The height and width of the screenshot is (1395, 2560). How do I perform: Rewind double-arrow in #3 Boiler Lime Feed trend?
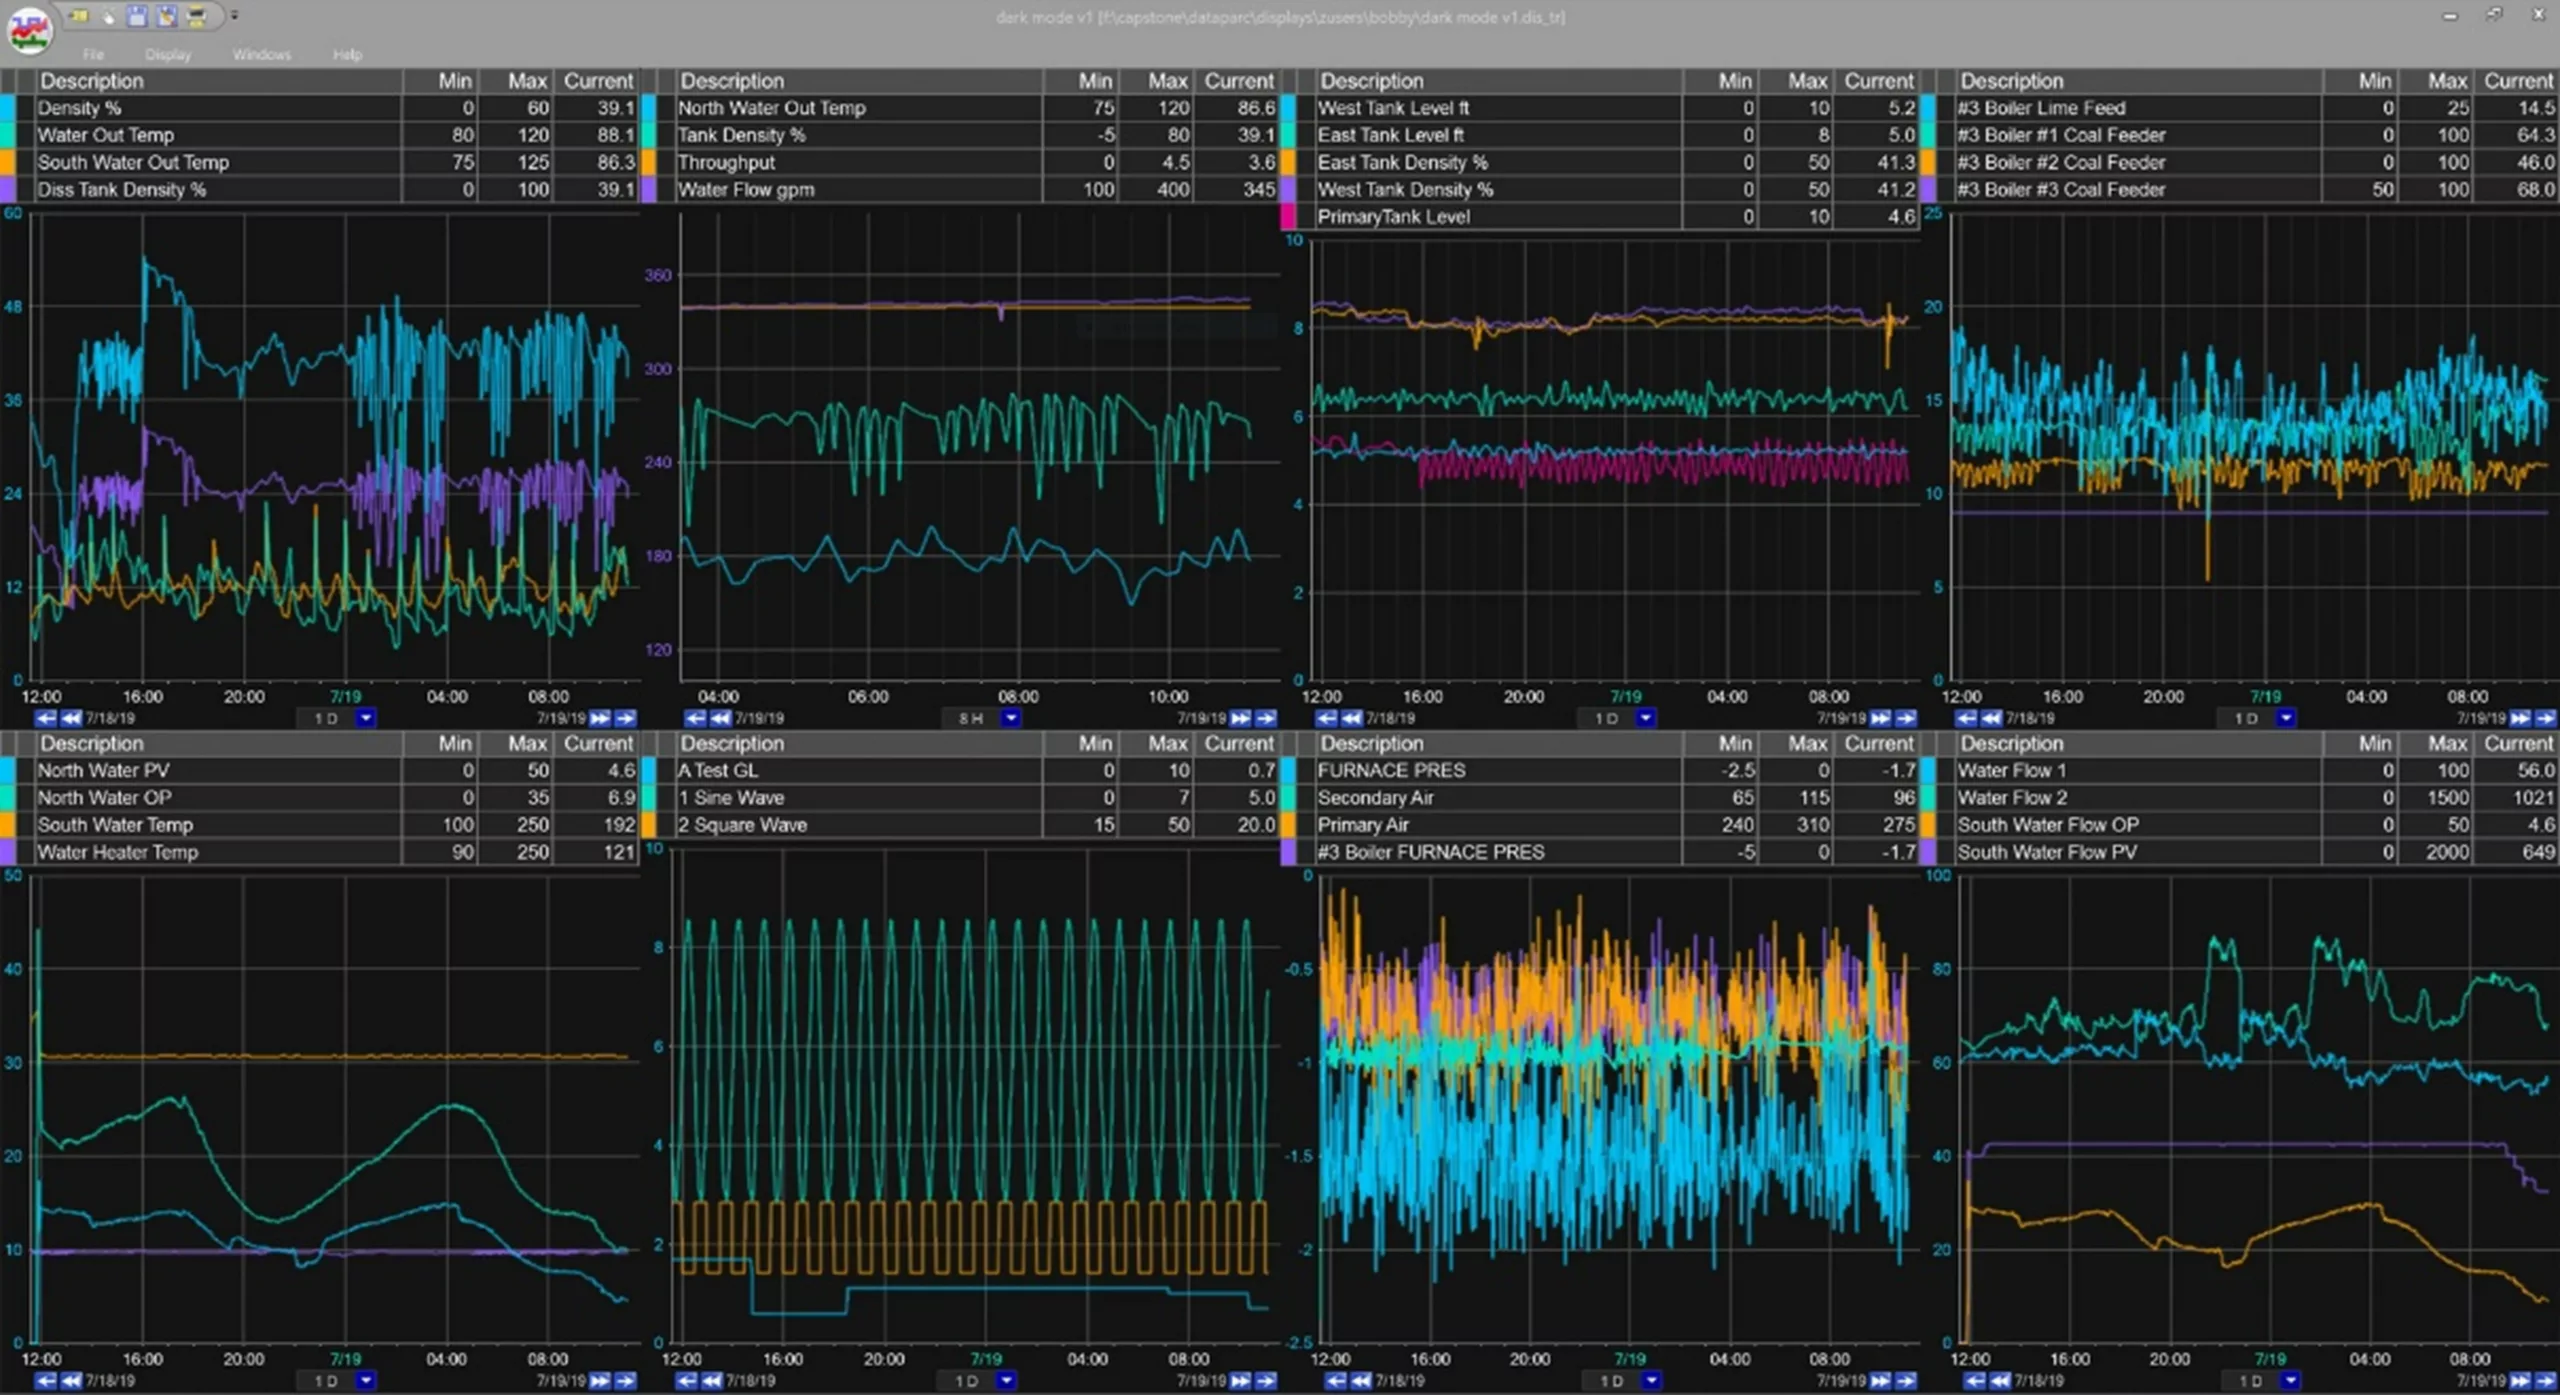tap(1991, 718)
